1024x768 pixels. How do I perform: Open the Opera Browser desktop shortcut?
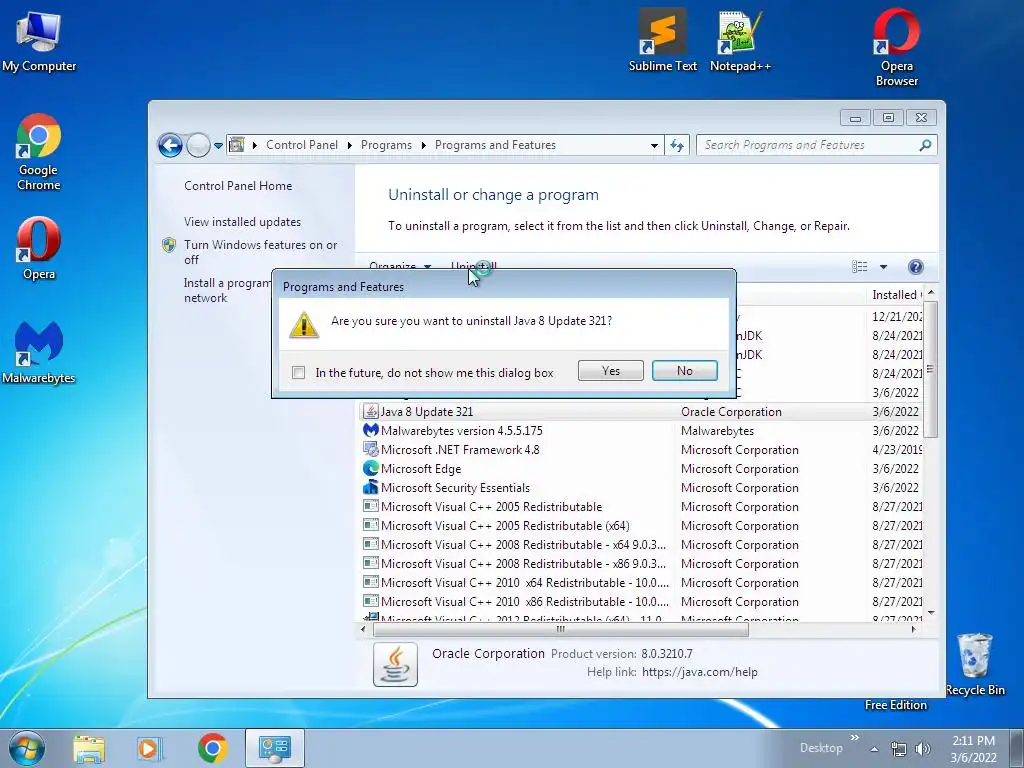tap(897, 47)
